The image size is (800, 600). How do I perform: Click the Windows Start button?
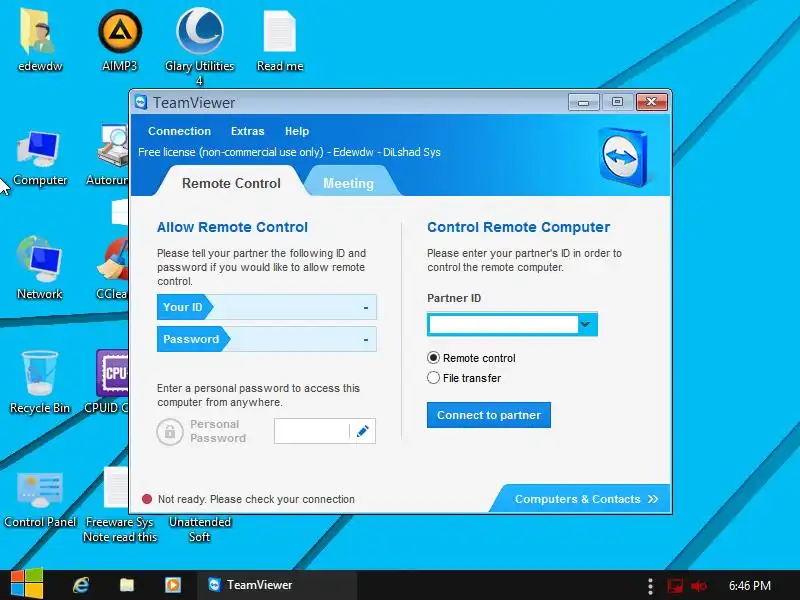[27, 584]
